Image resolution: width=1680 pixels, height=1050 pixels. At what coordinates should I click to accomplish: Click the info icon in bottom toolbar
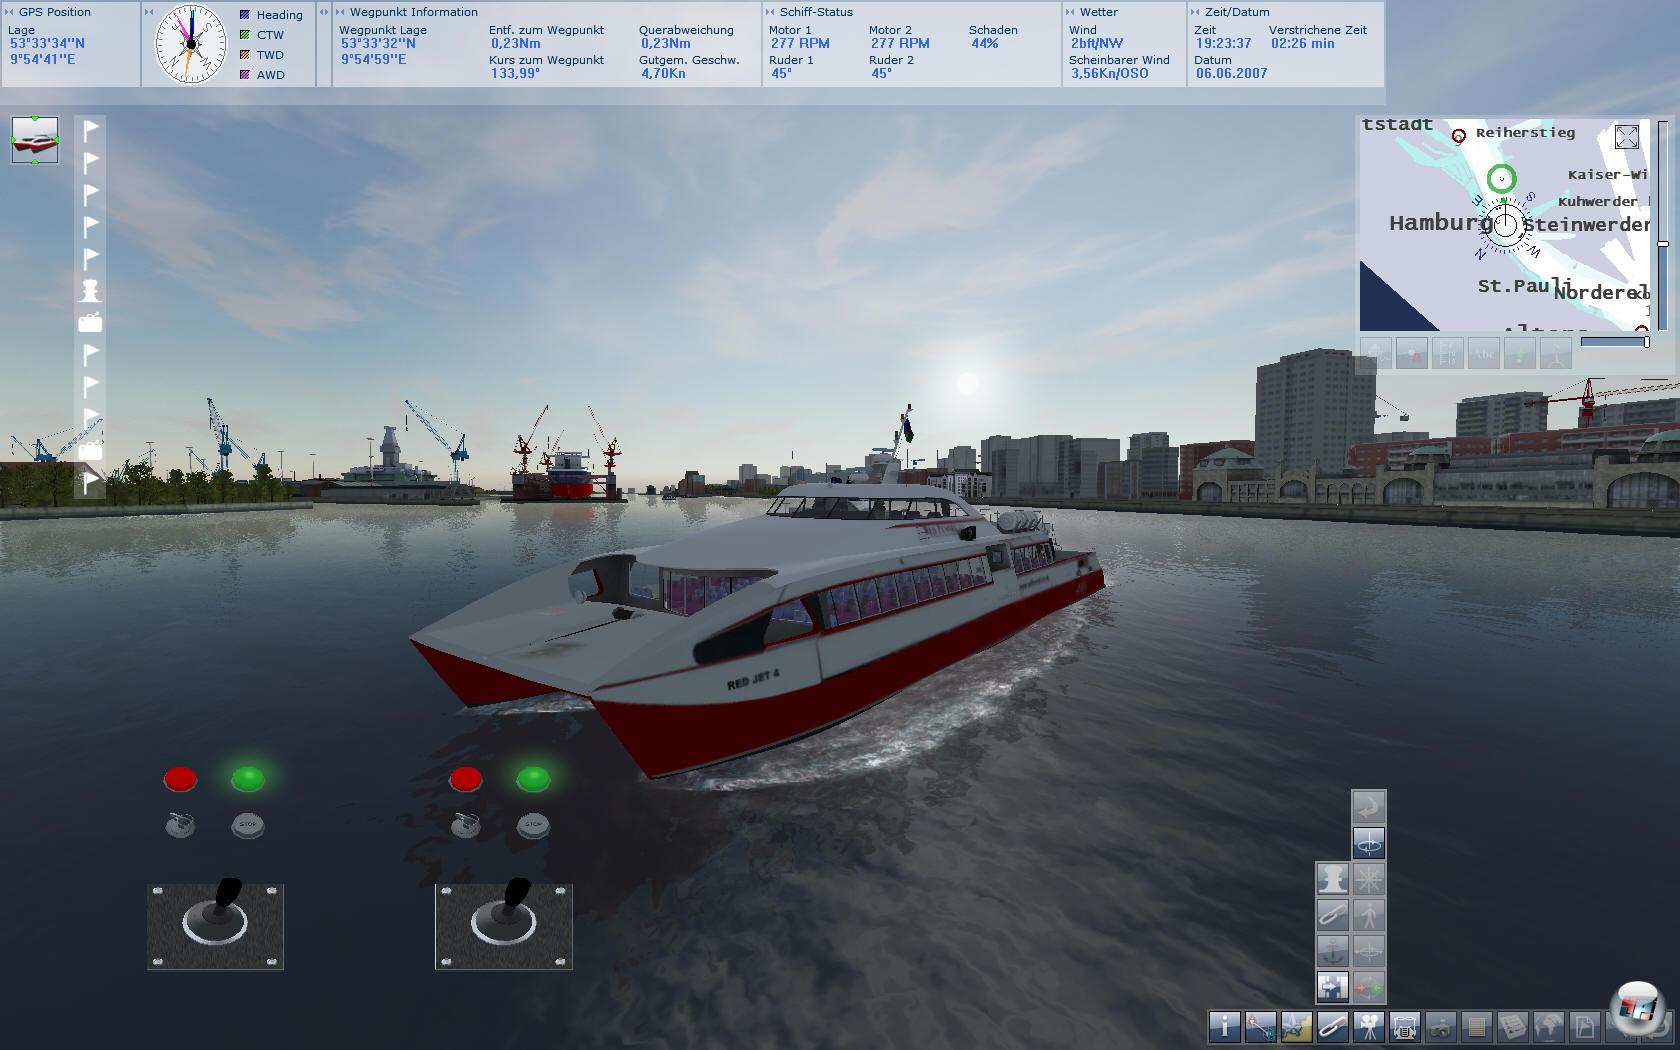pyautogui.click(x=1224, y=1026)
